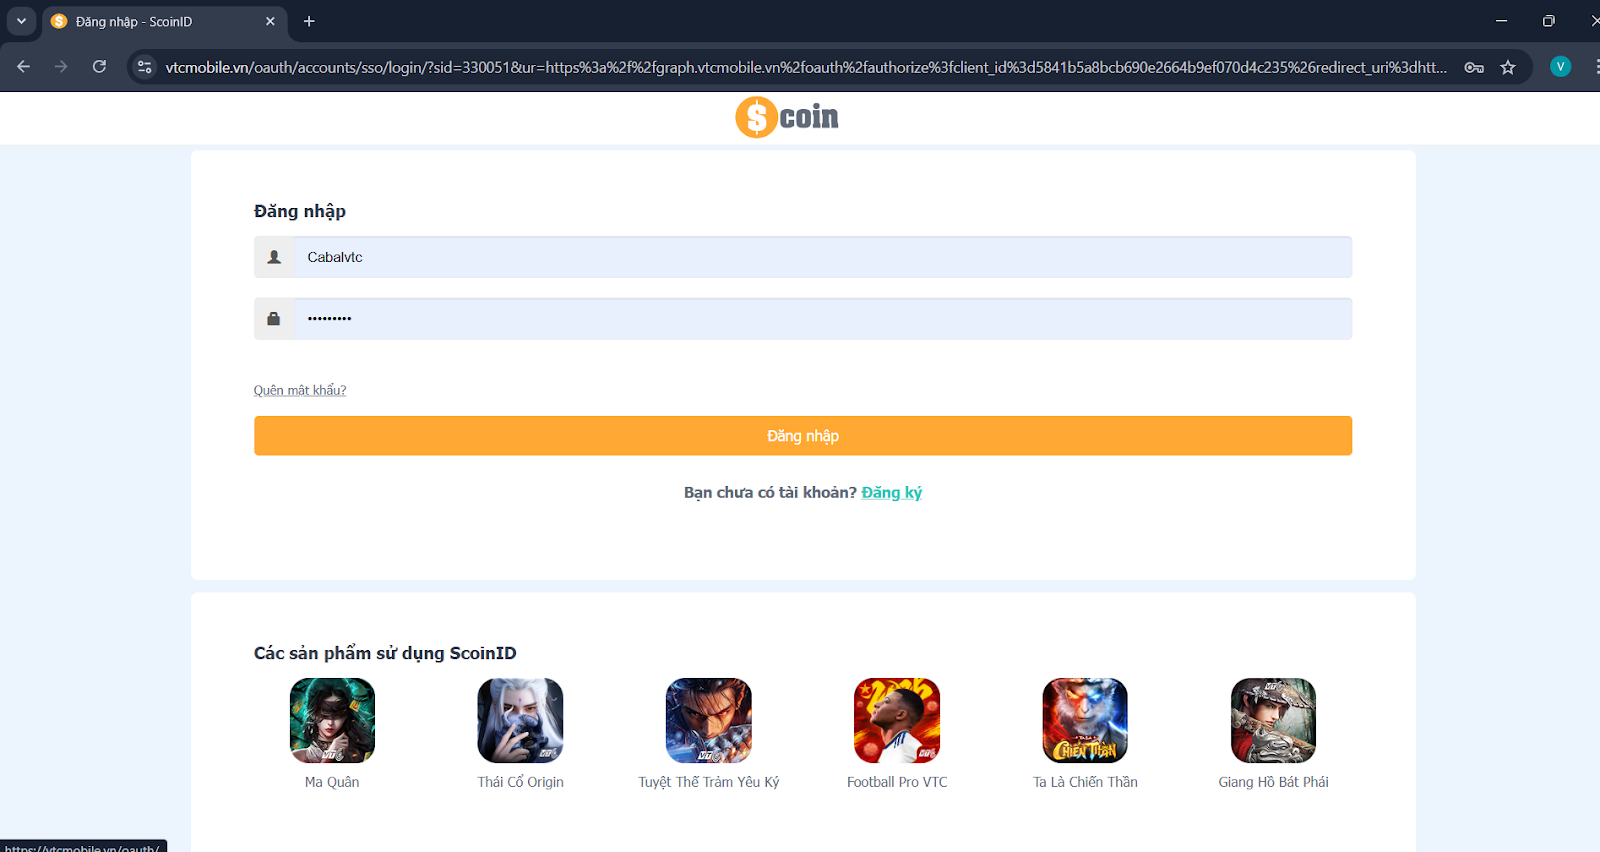The image size is (1600, 852).
Task: Click the Ma Quân label text
Action: point(332,782)
